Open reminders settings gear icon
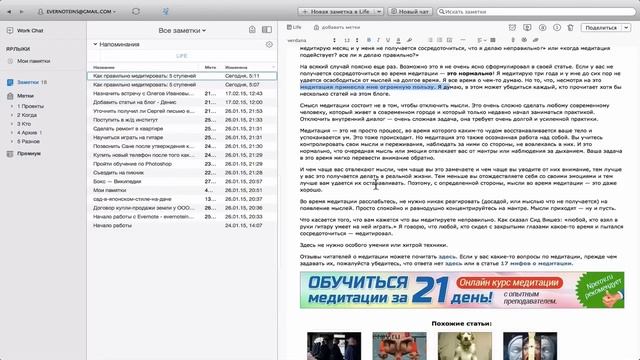The height and width of the screenshot is (360, 640). click(x=269, y=44)
